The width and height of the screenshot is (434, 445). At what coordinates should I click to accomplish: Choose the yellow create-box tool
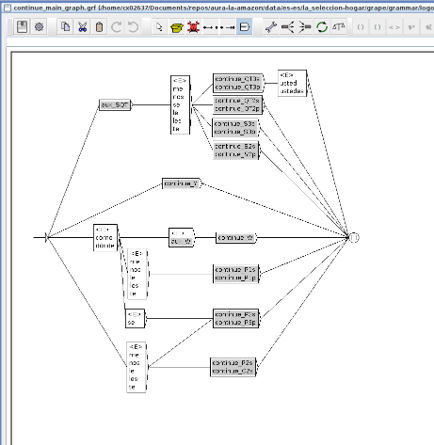click(176, 27)
